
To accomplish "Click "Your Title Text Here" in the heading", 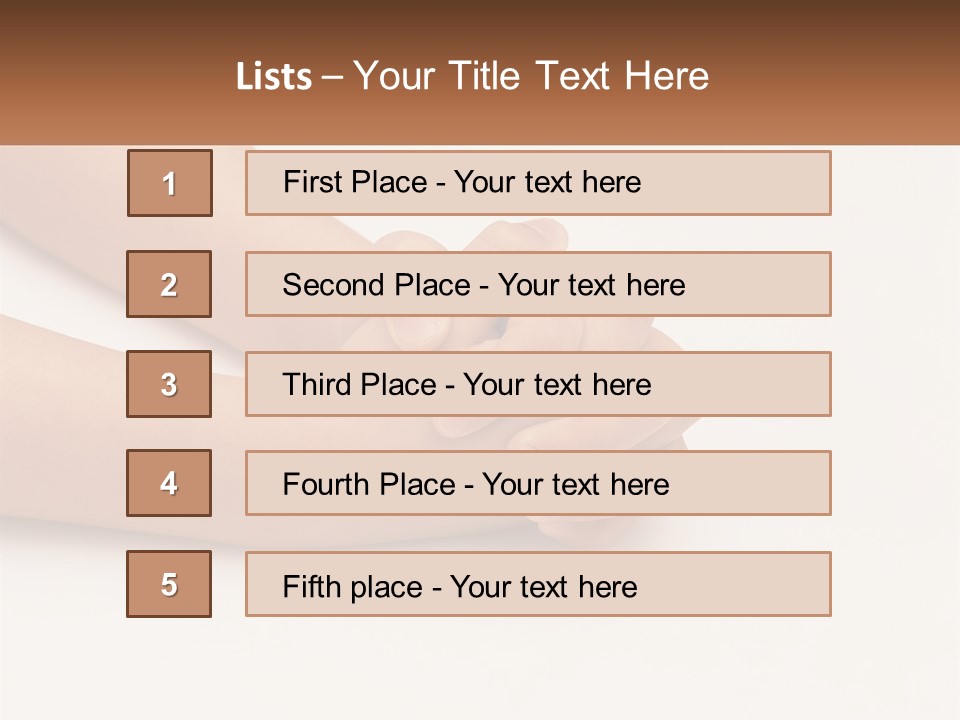I will (531, 77).
